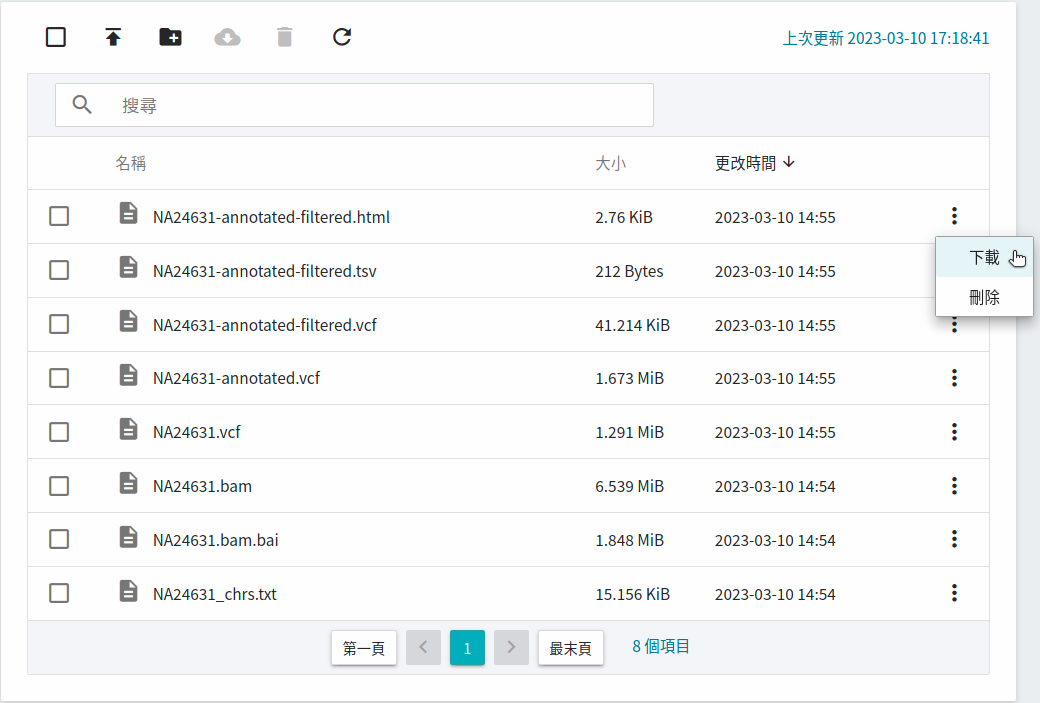The height and width of the screenshot is (703, 1040).
Task: Click file icon of NA24631.vcf
Action: pos(129,429)
